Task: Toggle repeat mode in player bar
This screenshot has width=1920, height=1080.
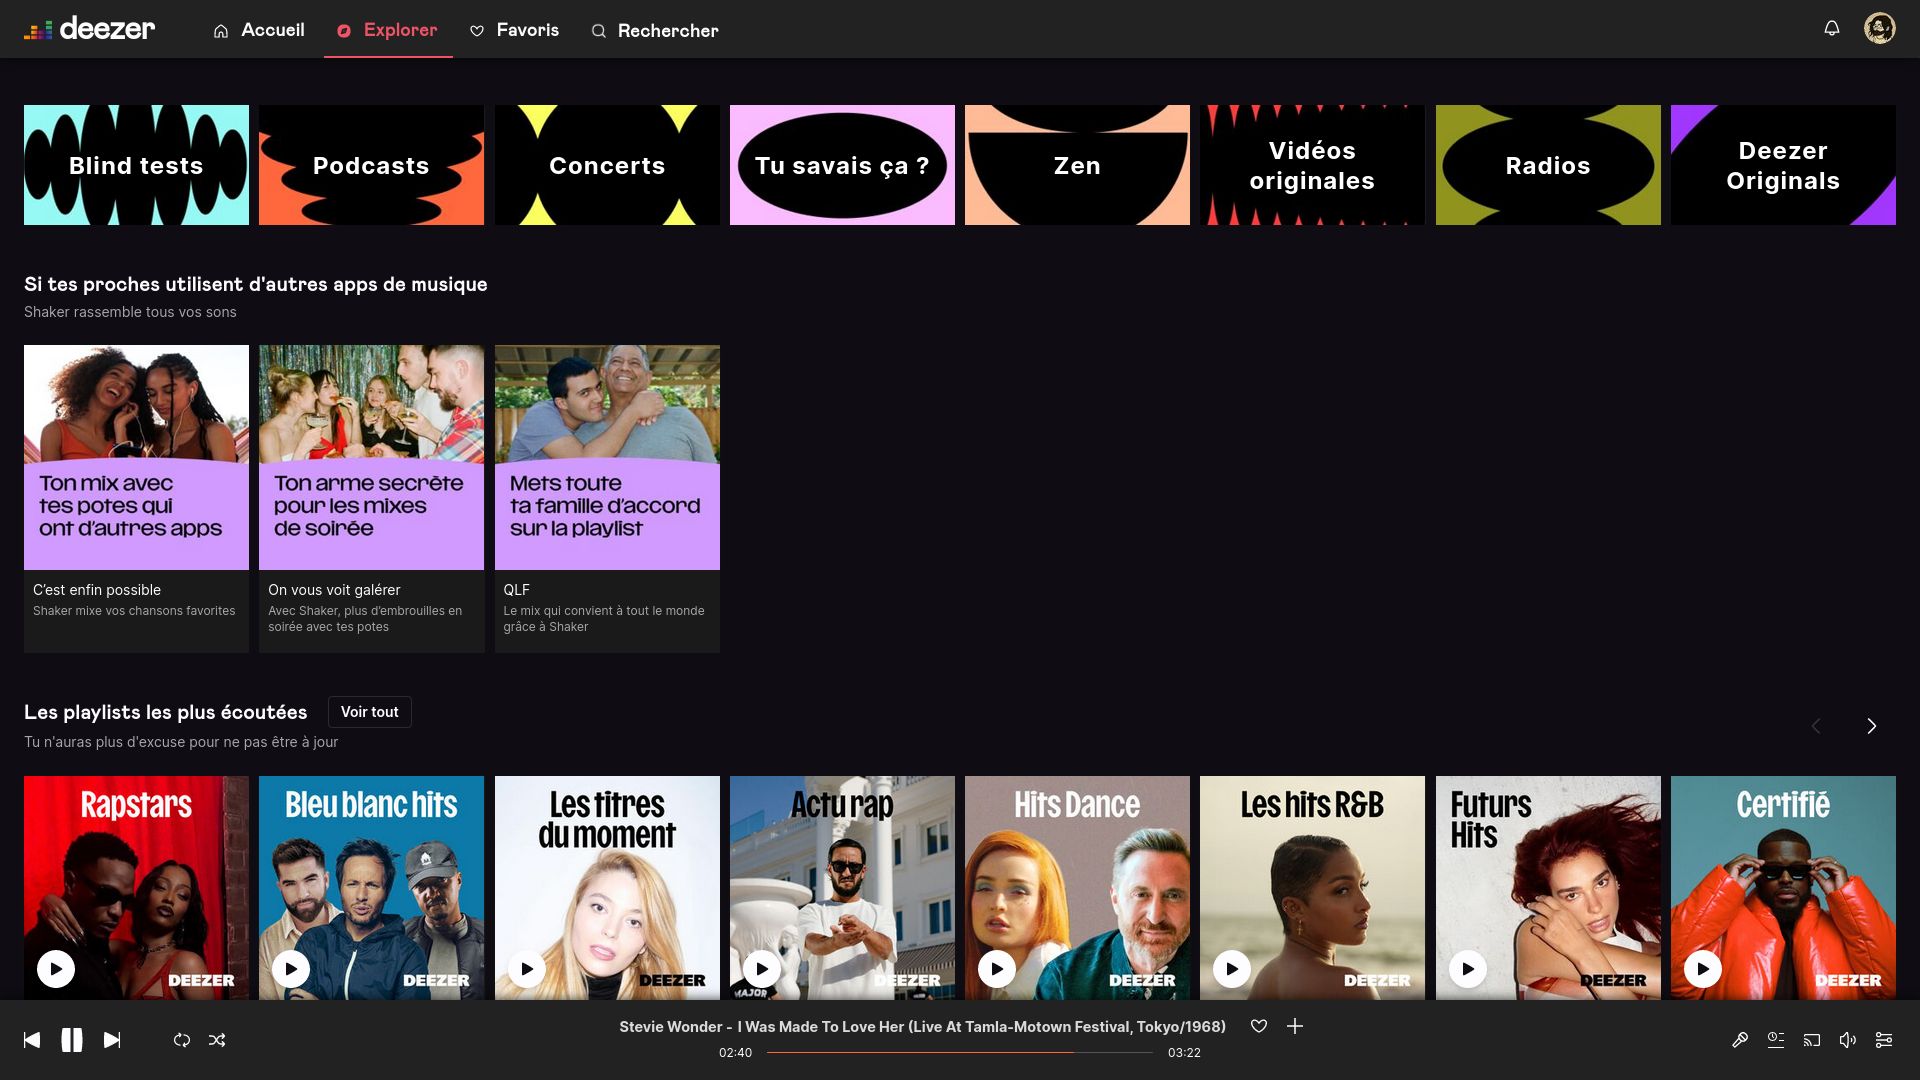Action: click(x=181, y=1039)
